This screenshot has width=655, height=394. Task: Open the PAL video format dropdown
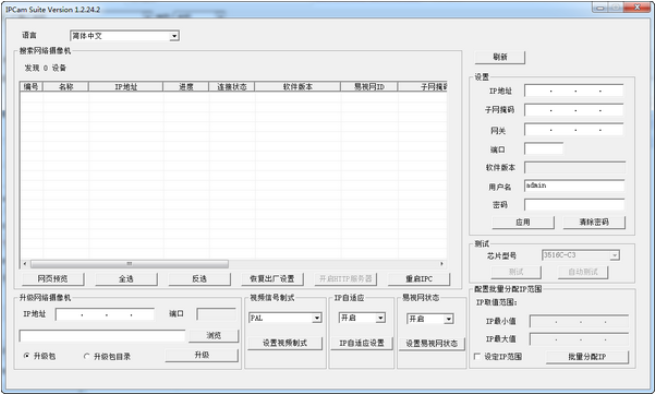tap(285, 318)
